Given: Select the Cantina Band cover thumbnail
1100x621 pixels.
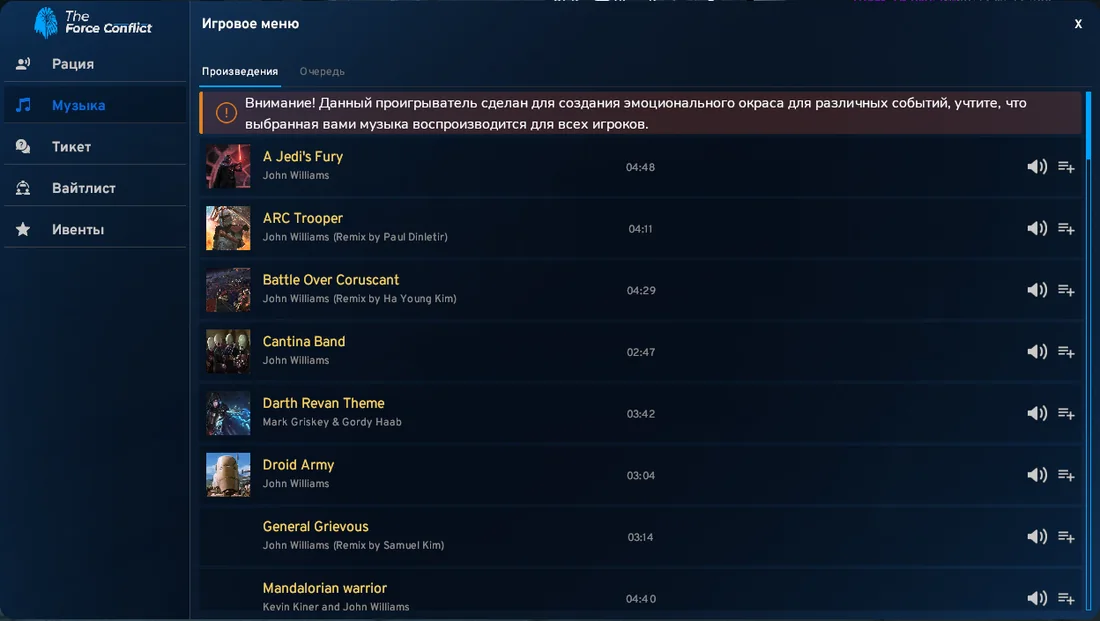Looking at the screenshot, I should pos(228,352).
